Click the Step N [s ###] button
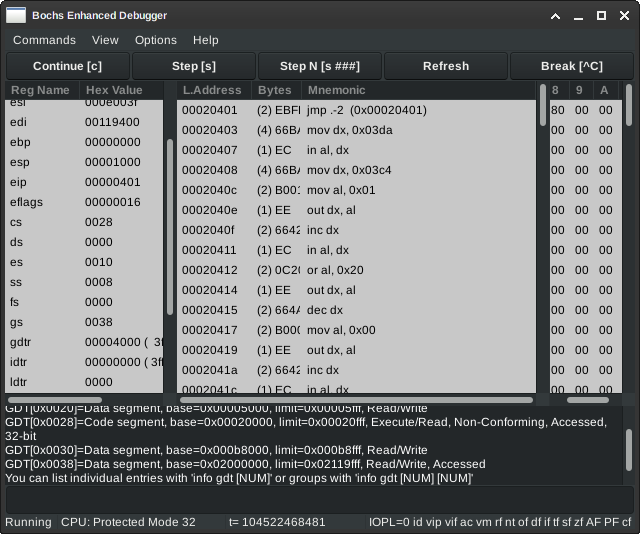Viewport: 640px width, 534px height. 320,66
